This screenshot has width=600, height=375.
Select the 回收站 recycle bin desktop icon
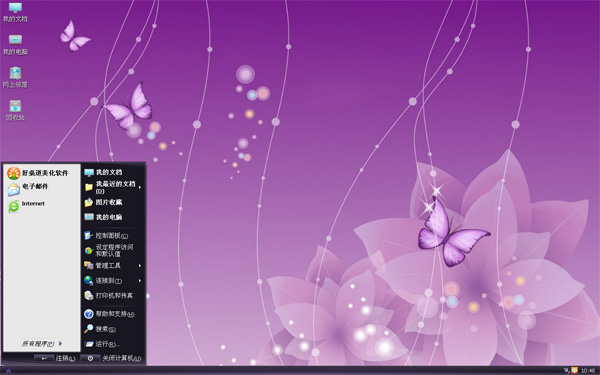coord(15,111)
